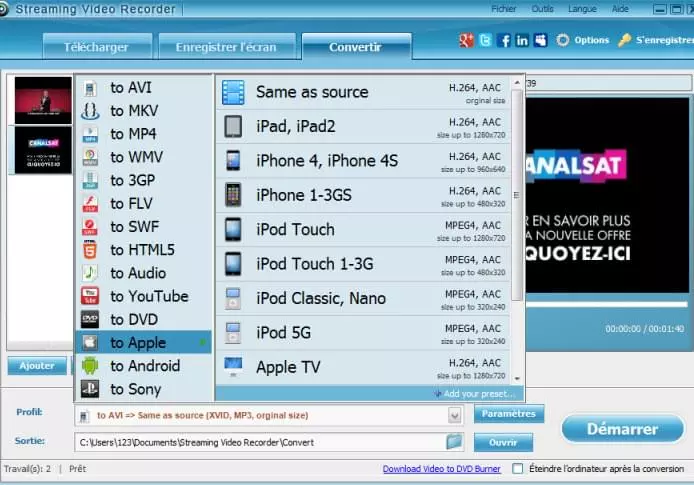
Task: Switch to the Convertir tab
Action: click(356, 46)
